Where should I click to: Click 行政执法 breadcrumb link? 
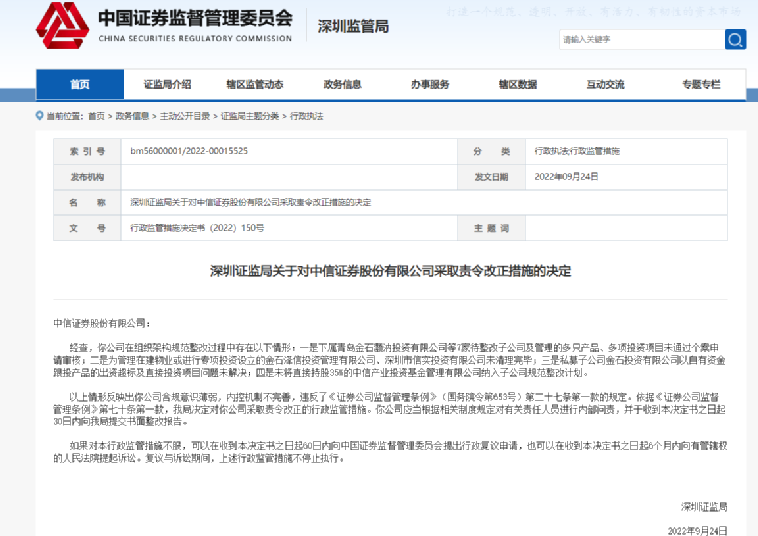pos(306,116)
